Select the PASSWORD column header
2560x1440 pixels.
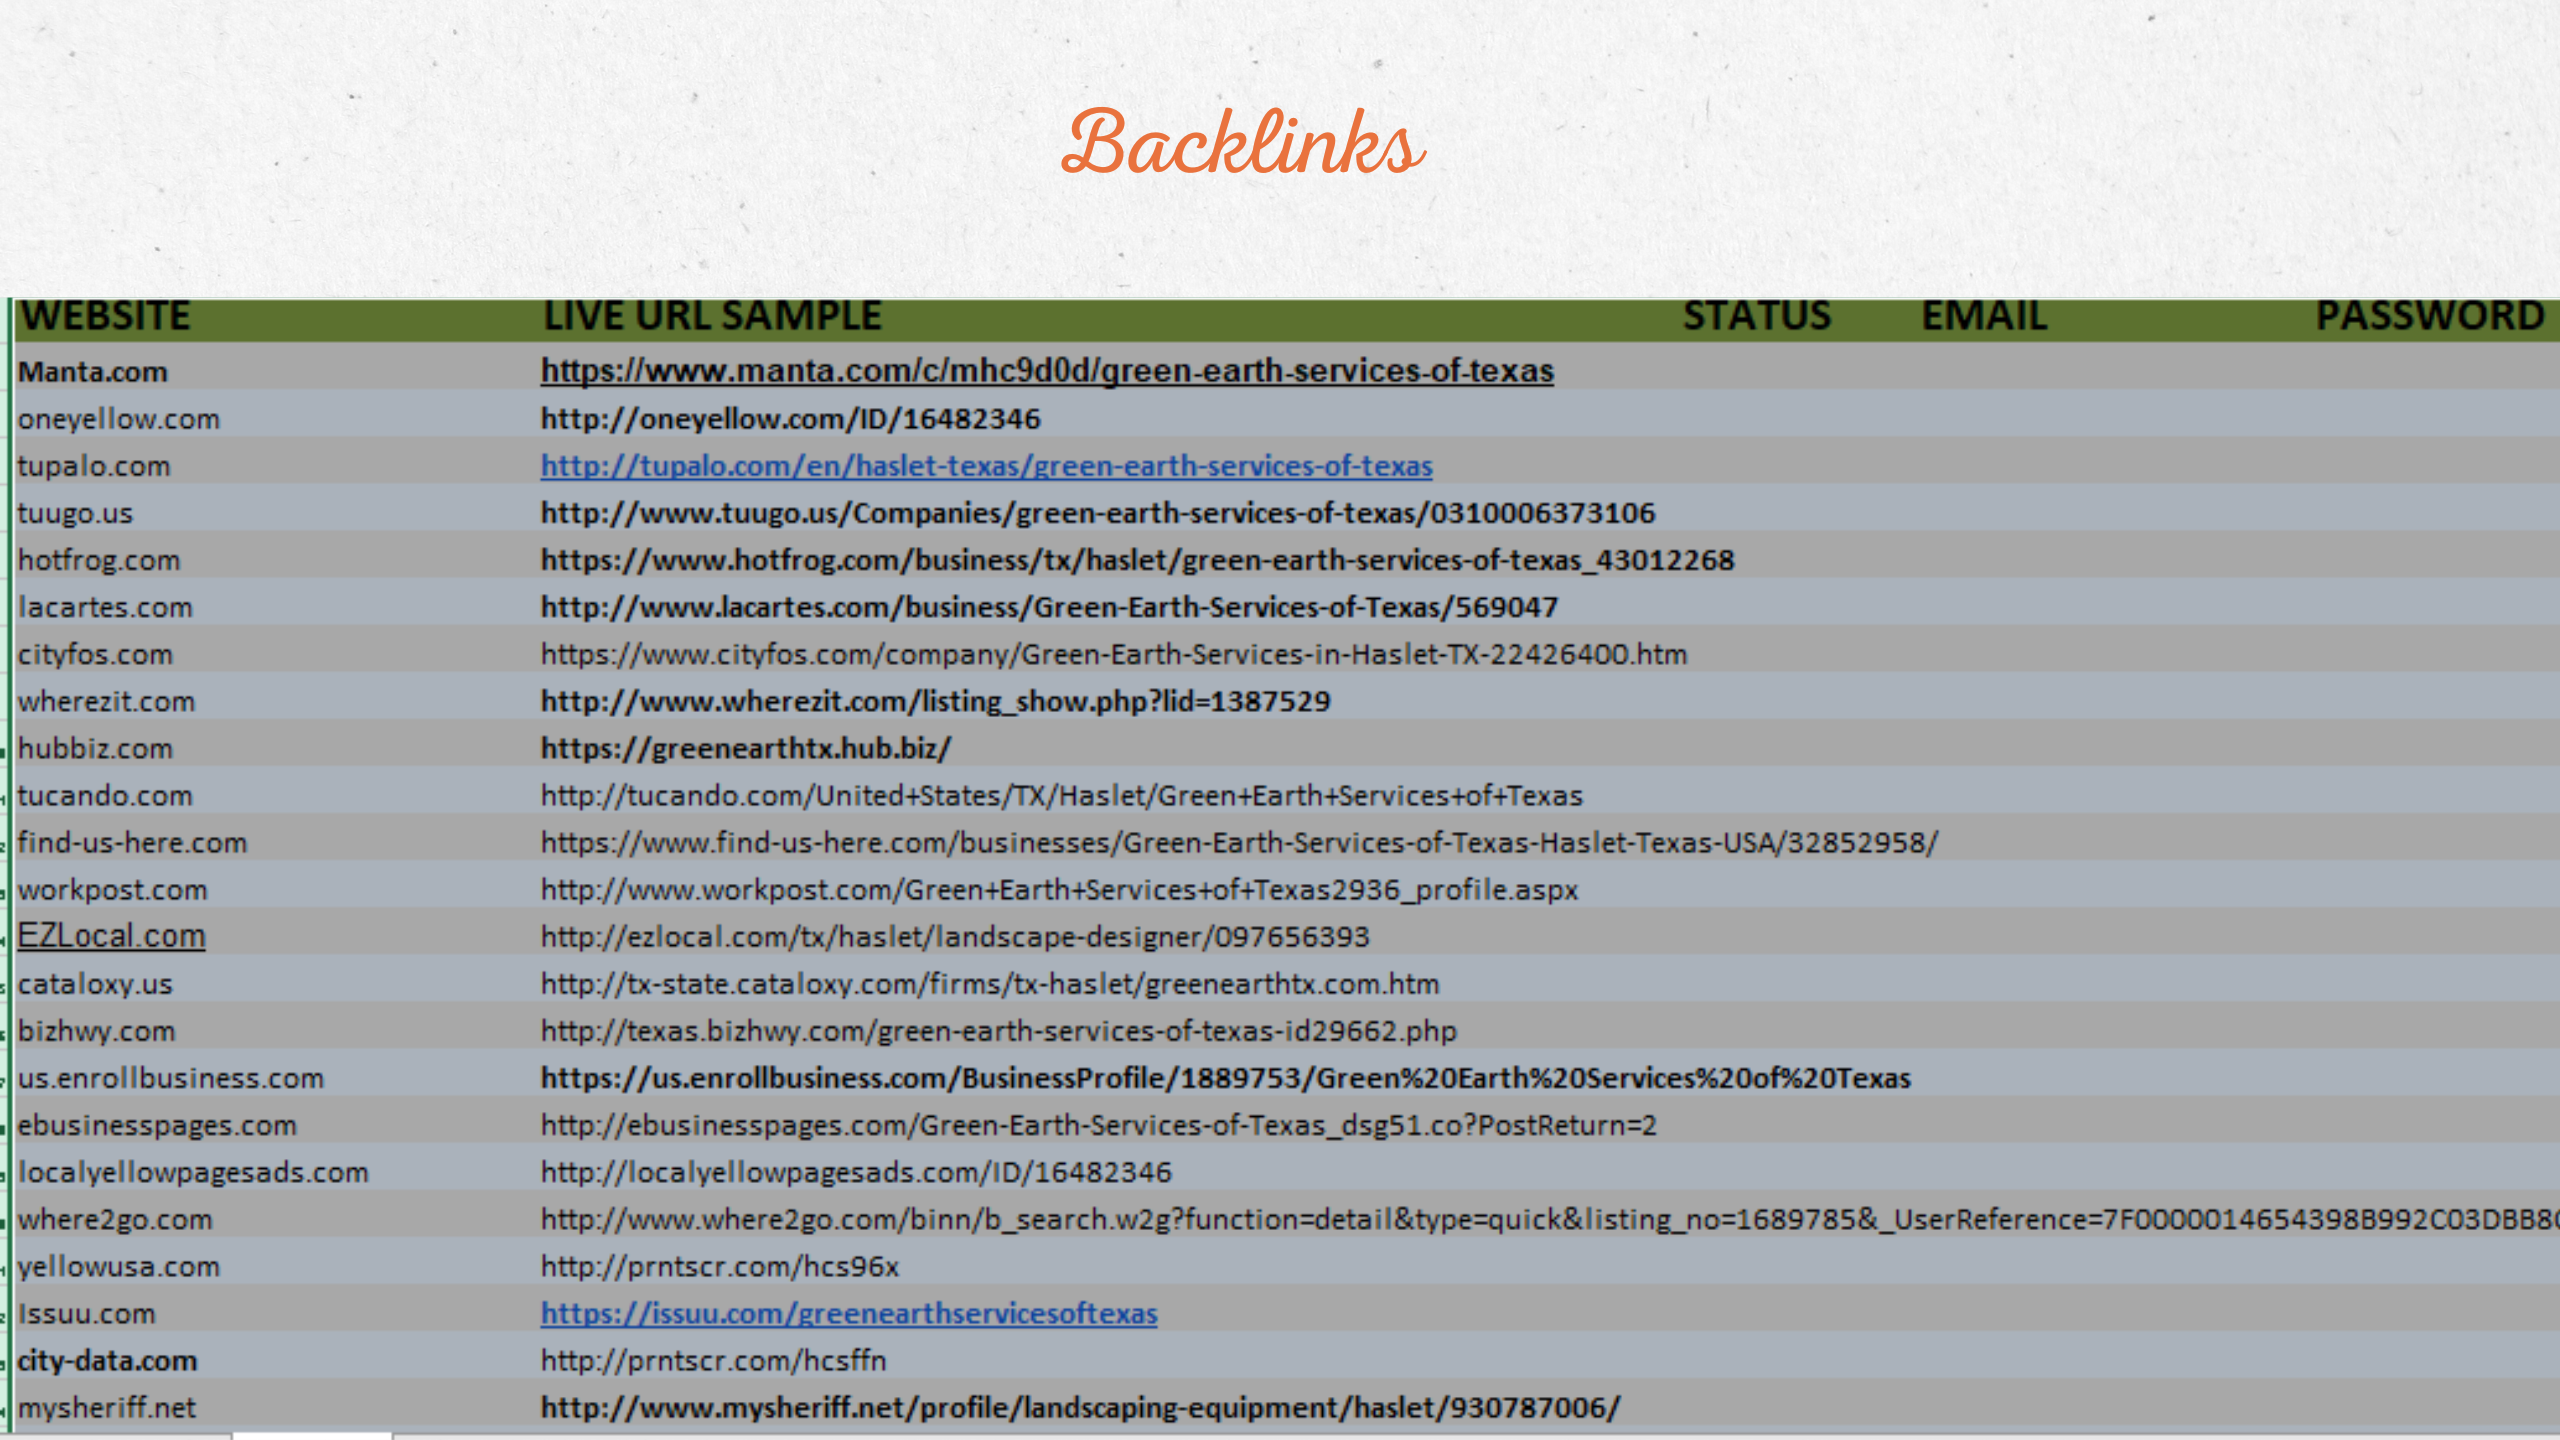[x=2430, y=316]
